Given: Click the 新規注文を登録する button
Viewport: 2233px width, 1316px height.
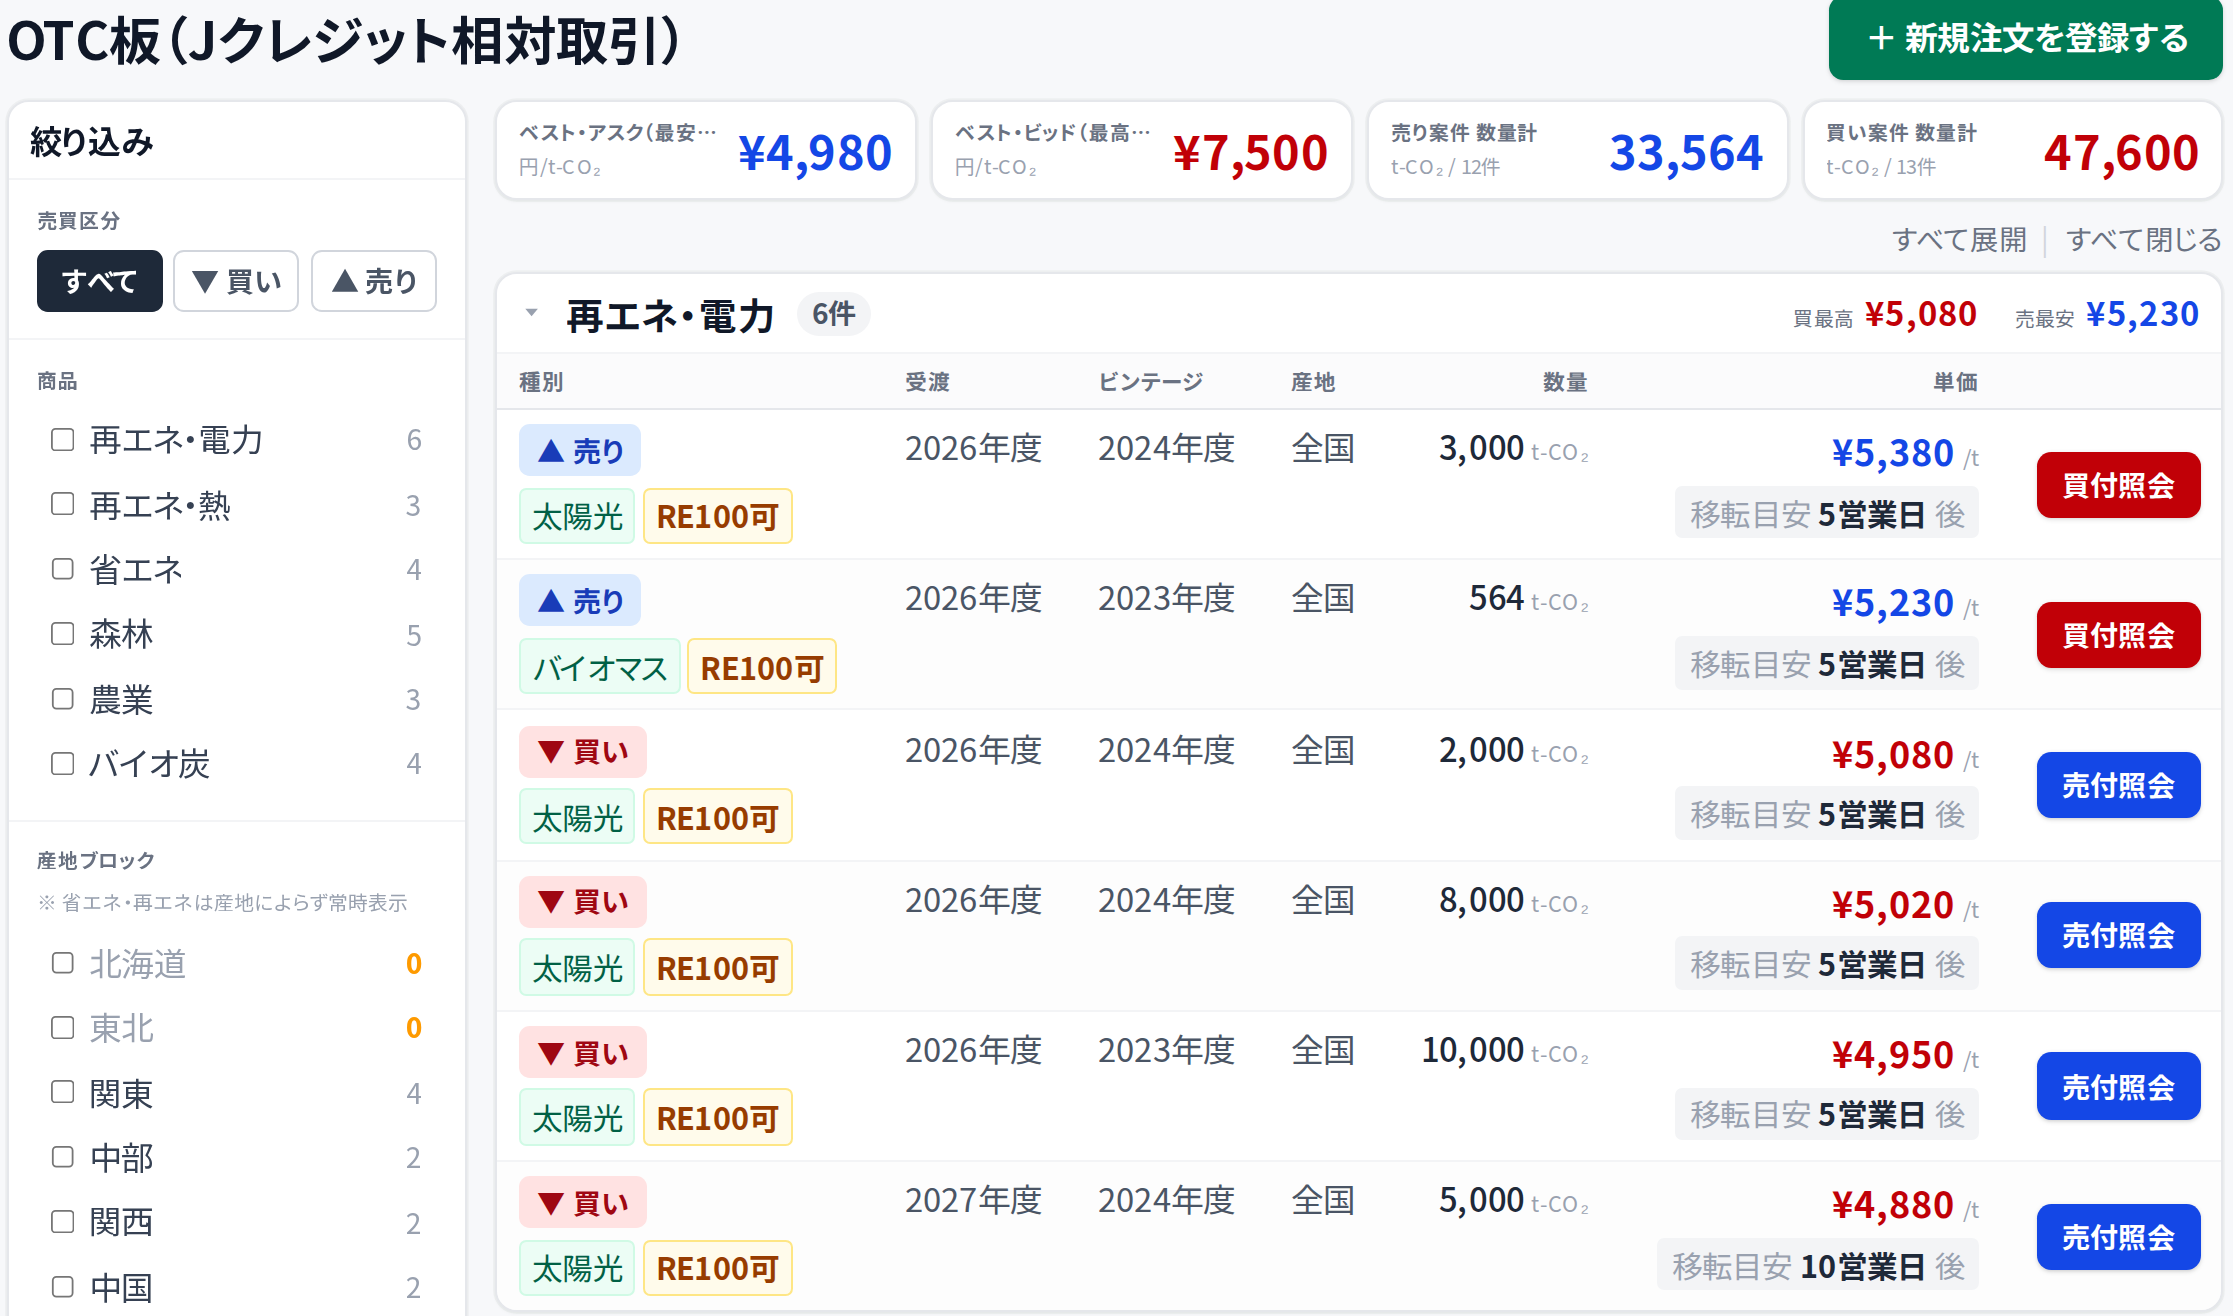Looking at the screenshot, I should click(2025, 39).
